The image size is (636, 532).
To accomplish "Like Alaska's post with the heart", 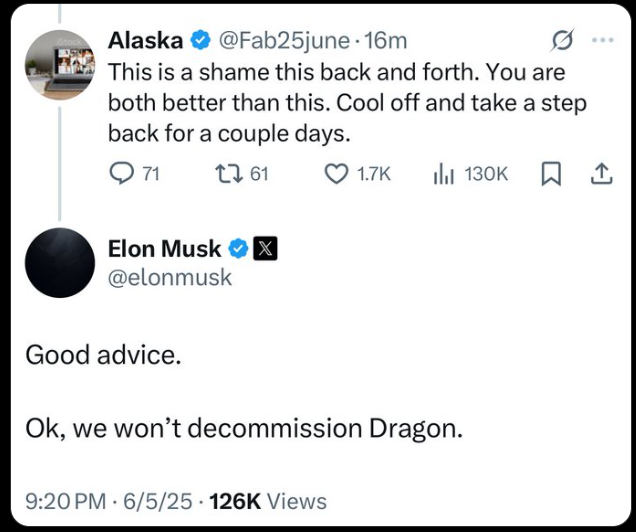I will 337,174.
